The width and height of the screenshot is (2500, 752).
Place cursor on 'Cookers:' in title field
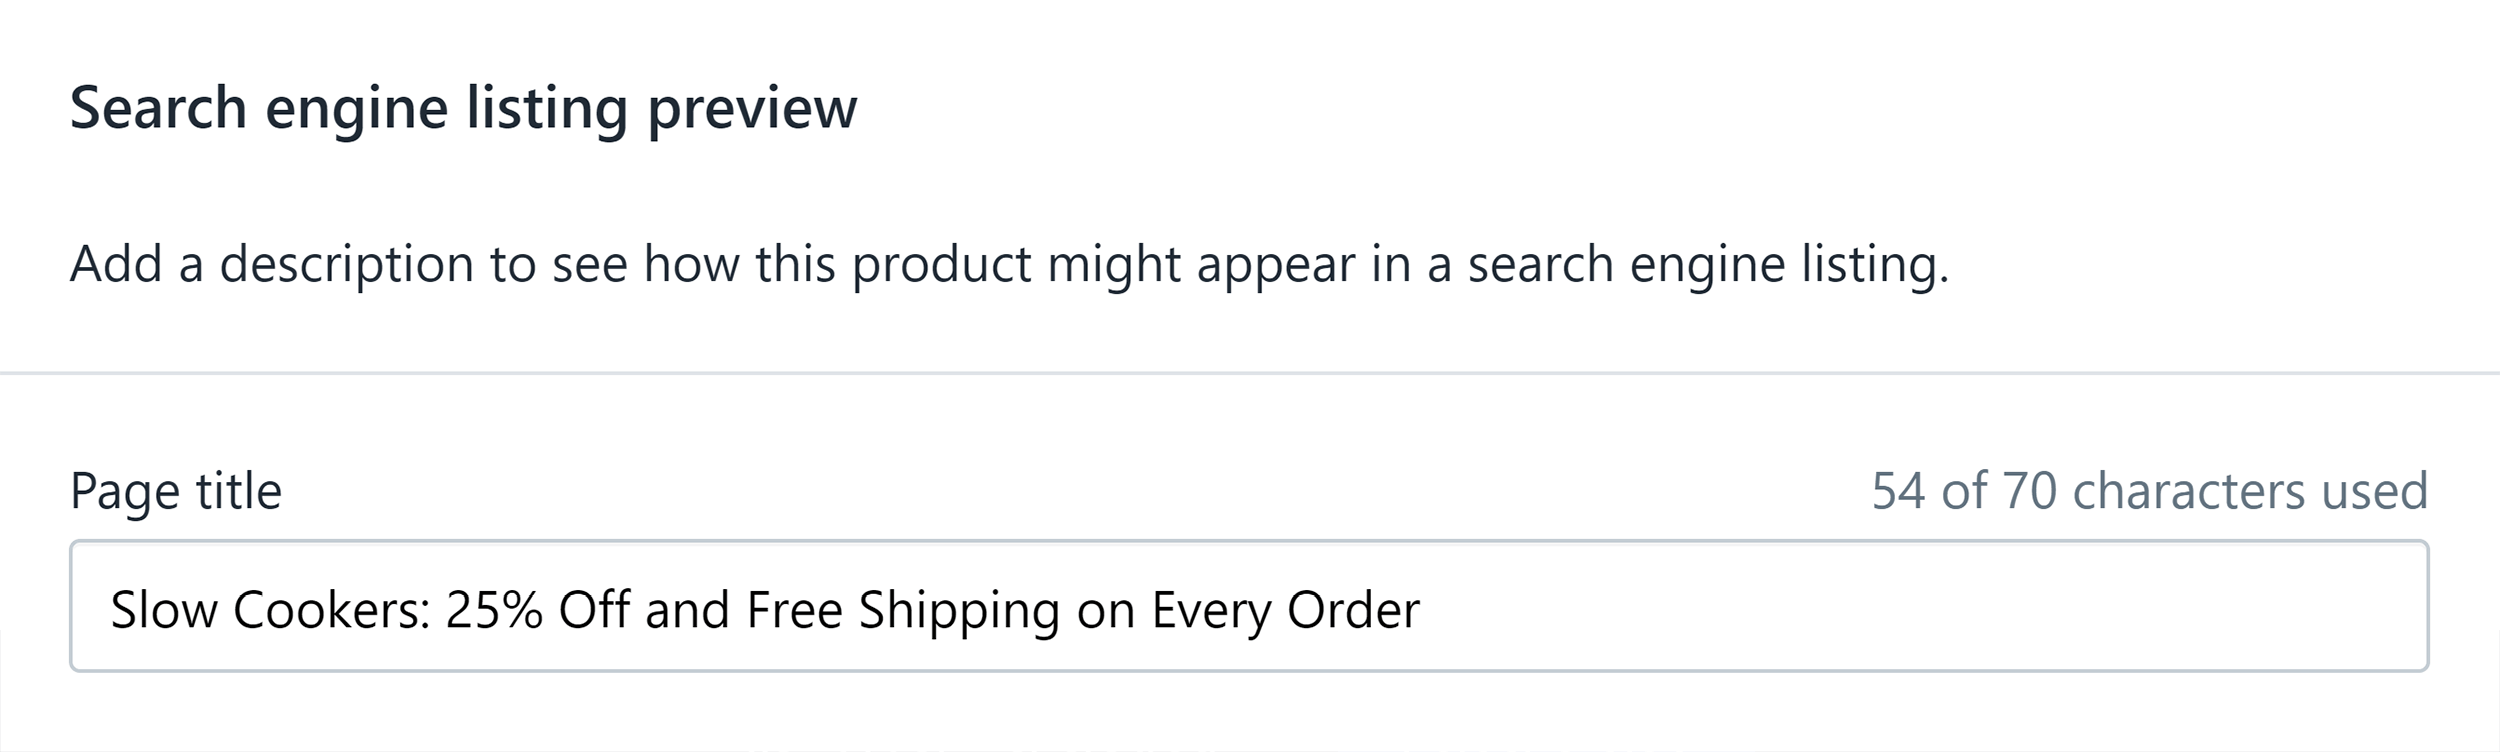coord(332,609)
